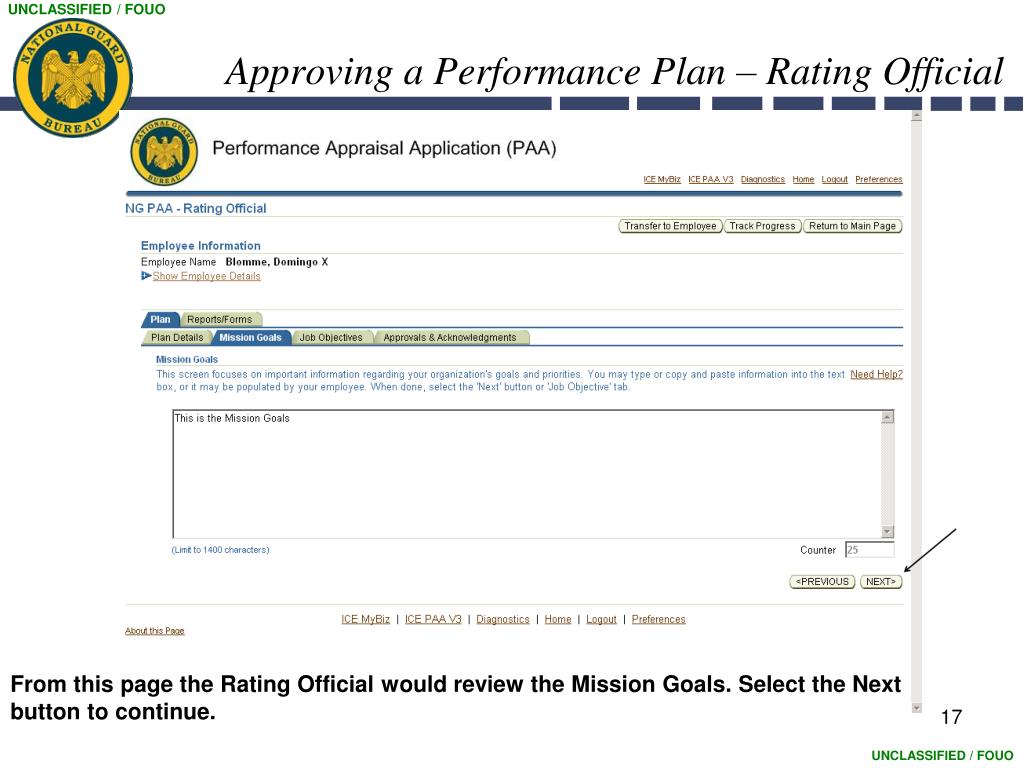
Task: Select employee name Blomme, Domingo X
Action: click(x=277, y=262)
